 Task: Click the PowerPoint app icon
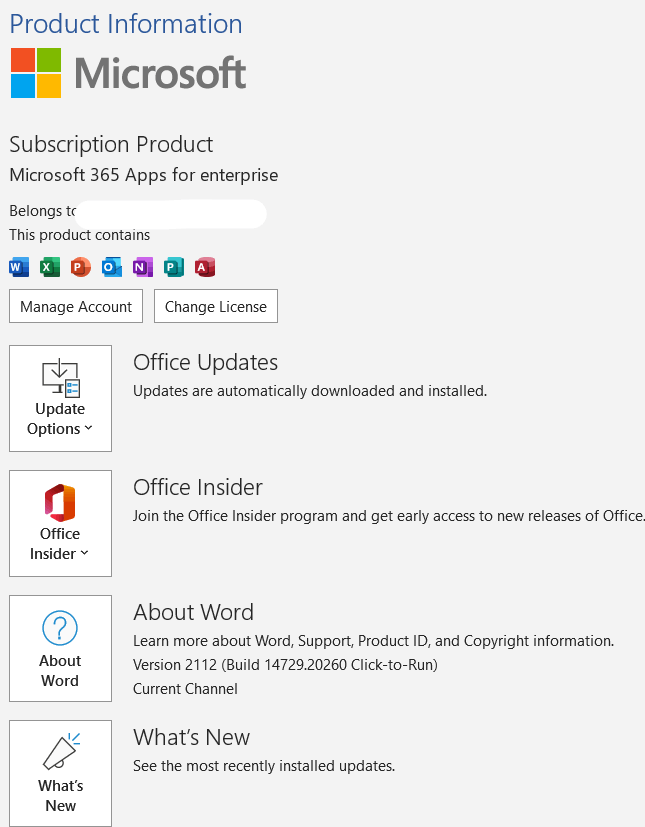[81, 267]
